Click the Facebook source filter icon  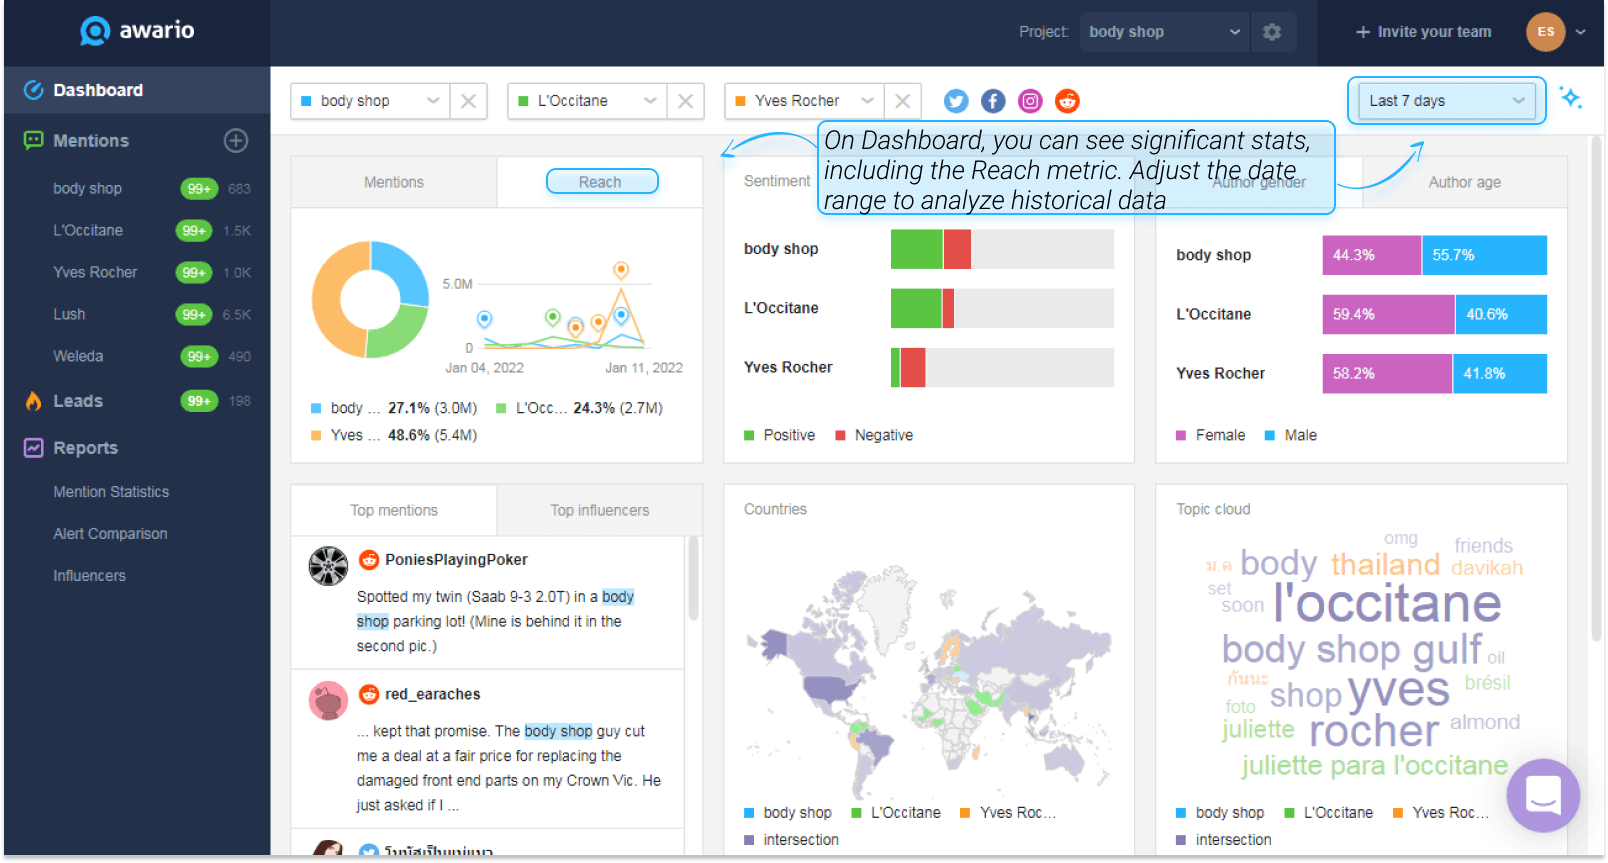[993, 101]
